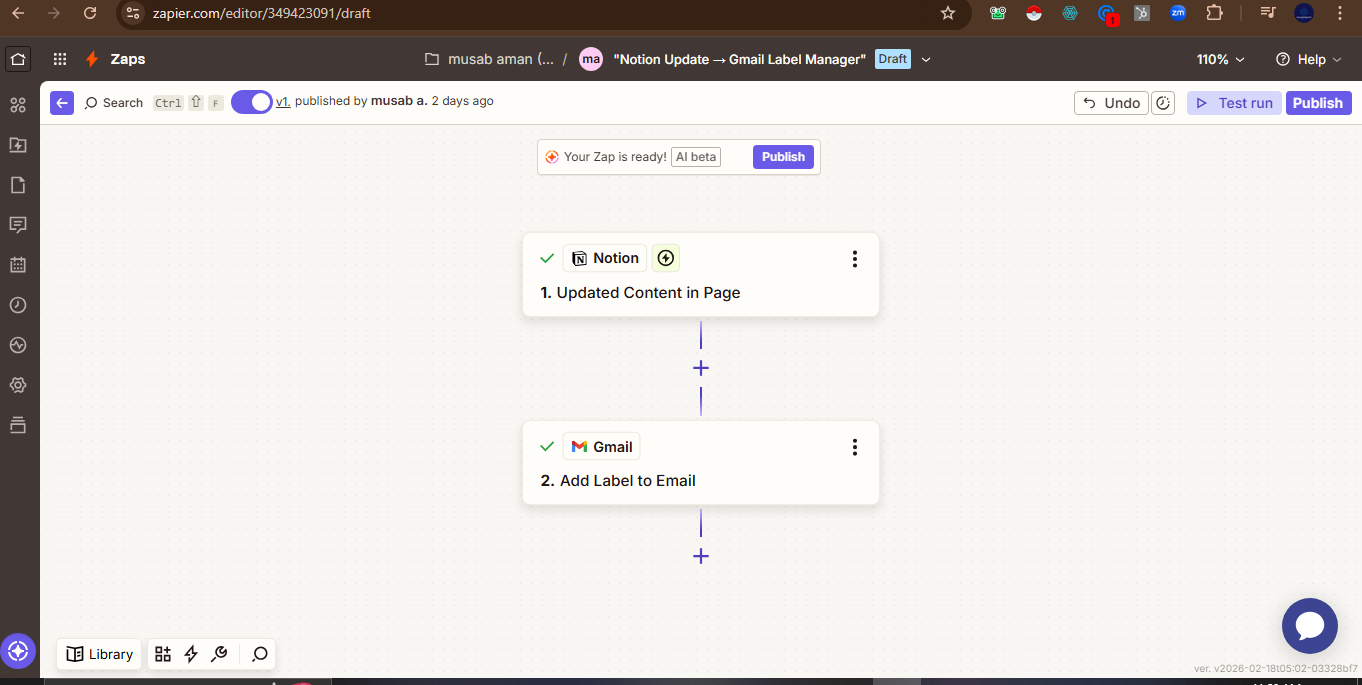The image size is (1362, 685).
Task: Expand the Zap title dropdown chevron
Action: [926, 59]
